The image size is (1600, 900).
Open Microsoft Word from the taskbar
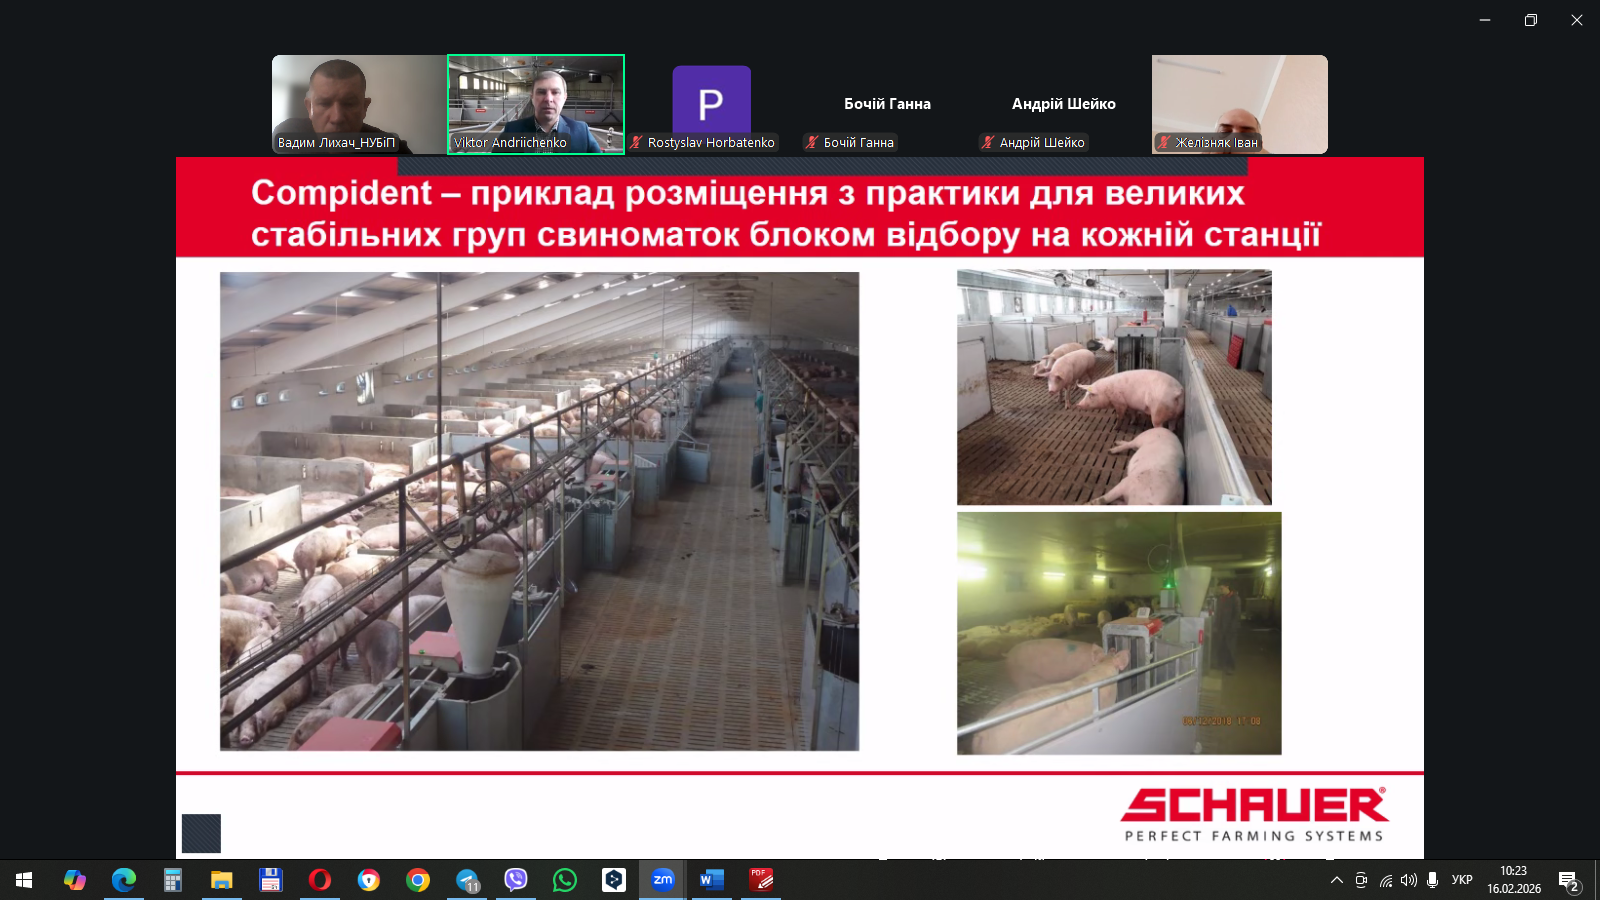pyautogui.click(x=711, y=880)
